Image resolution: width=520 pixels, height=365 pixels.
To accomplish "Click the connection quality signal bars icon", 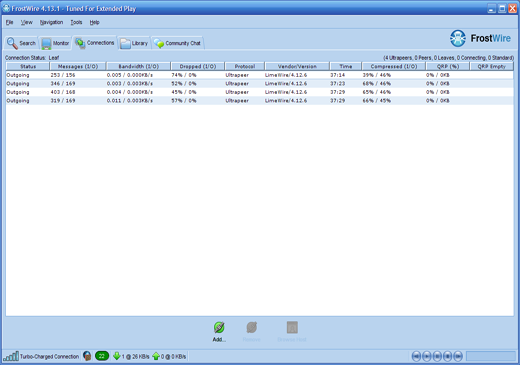I will tap(11, 356).
